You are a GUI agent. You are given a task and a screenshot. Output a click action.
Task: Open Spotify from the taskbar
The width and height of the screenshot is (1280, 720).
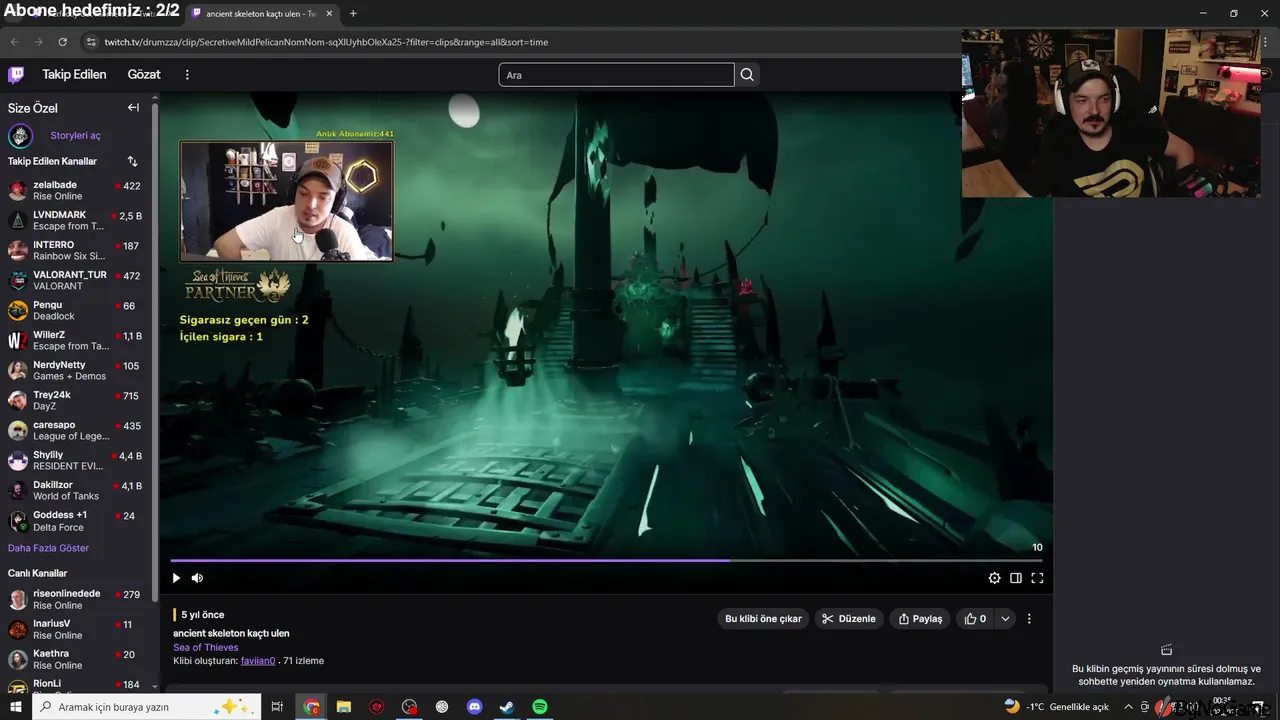point(540,707)
